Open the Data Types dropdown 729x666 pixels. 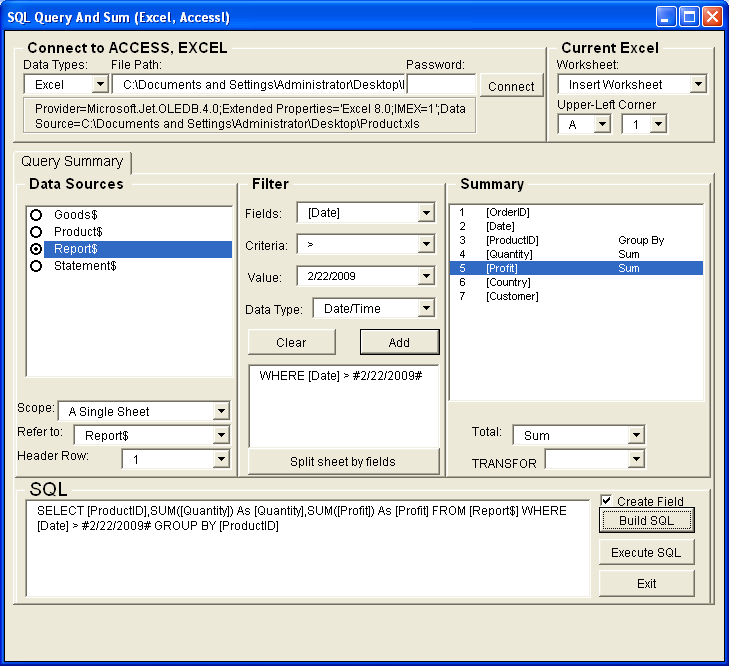(99, 85)
